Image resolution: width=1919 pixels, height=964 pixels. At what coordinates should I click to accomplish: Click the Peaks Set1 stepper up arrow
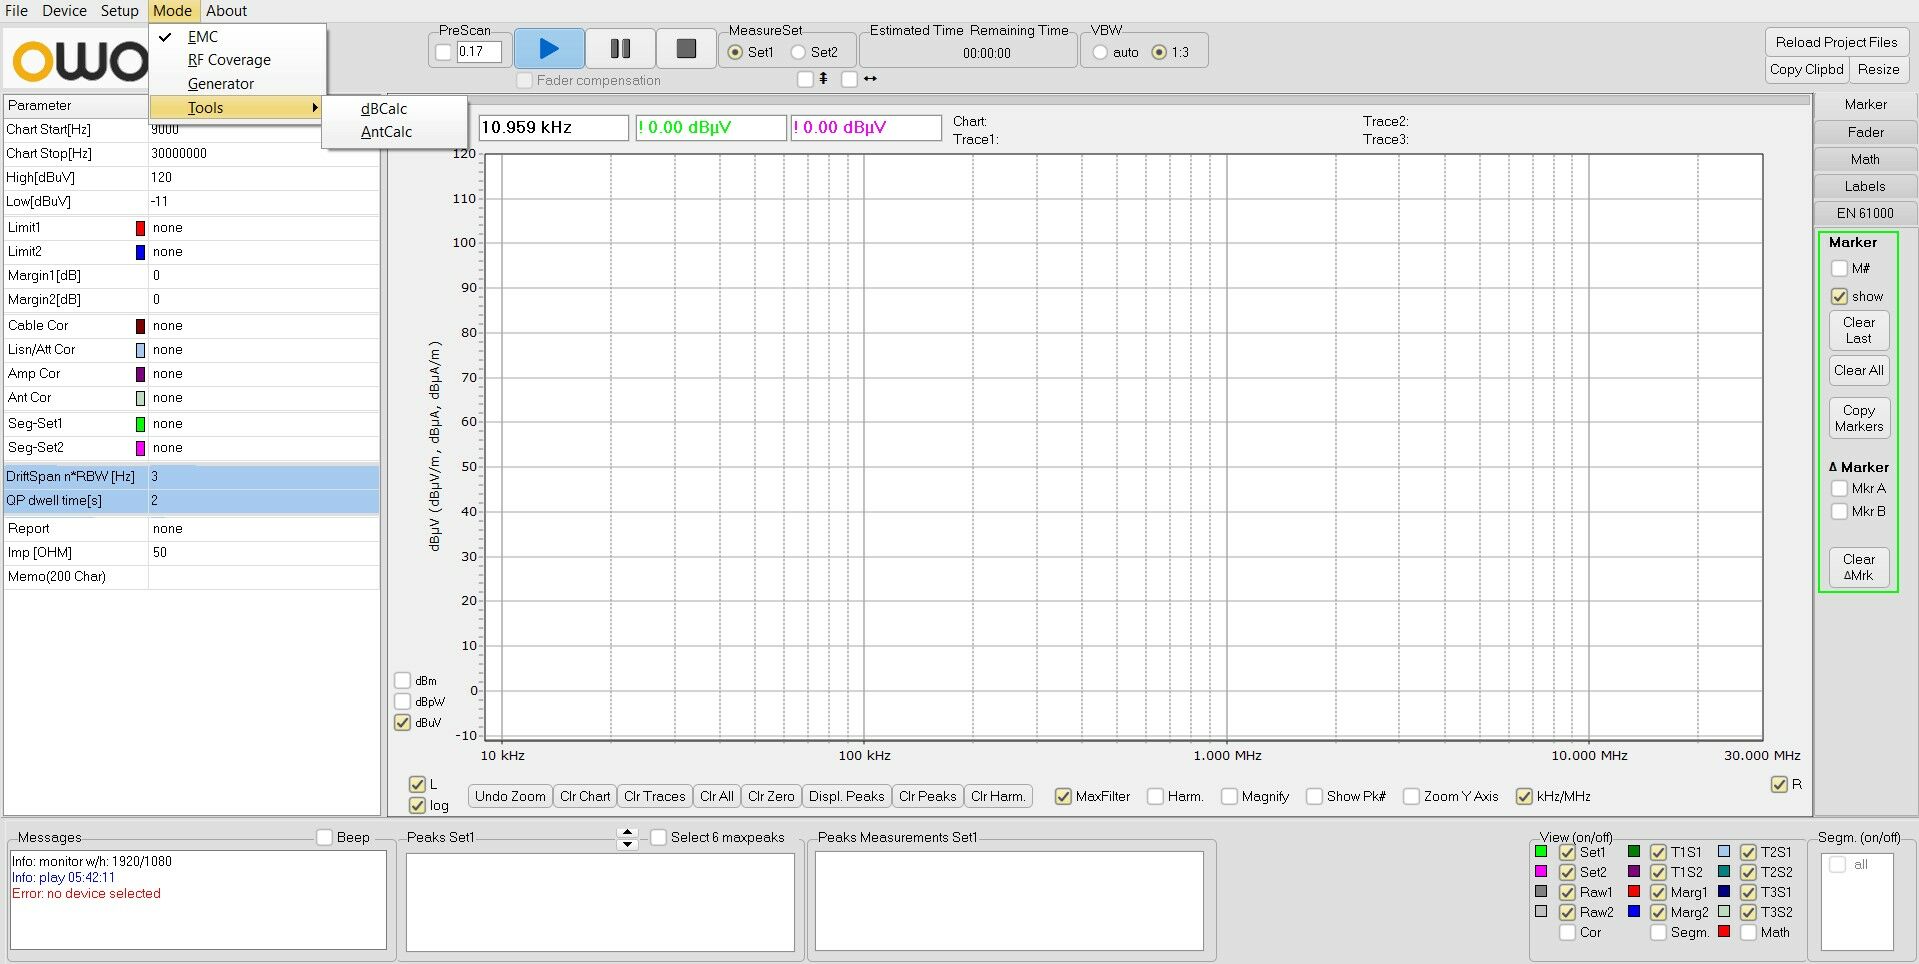pos(627,832)
